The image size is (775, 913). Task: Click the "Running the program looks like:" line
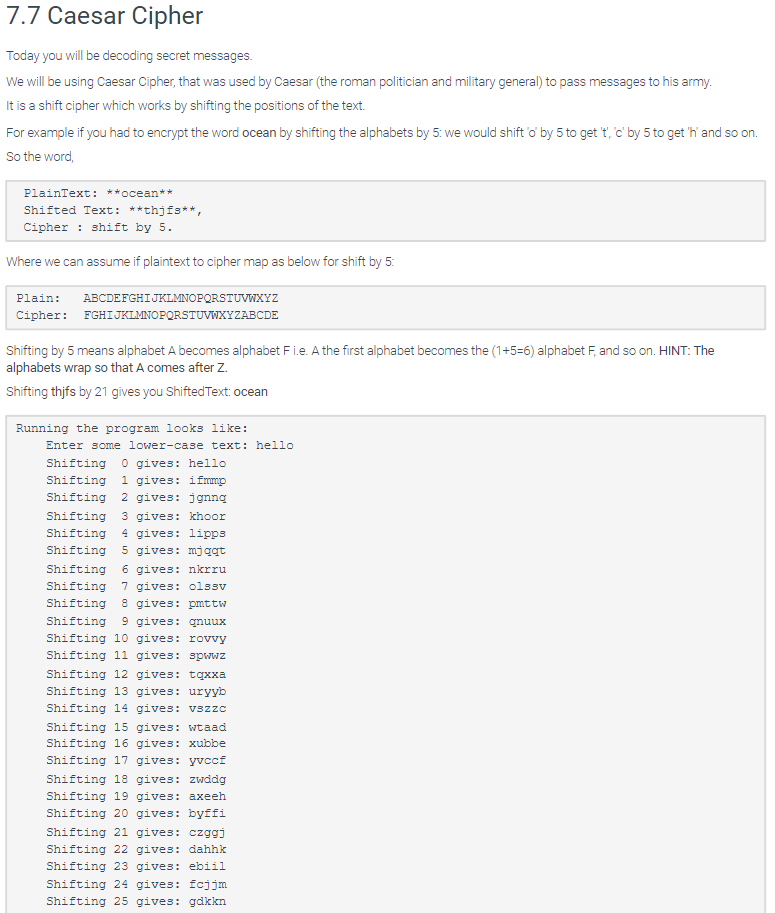point(132,429)
